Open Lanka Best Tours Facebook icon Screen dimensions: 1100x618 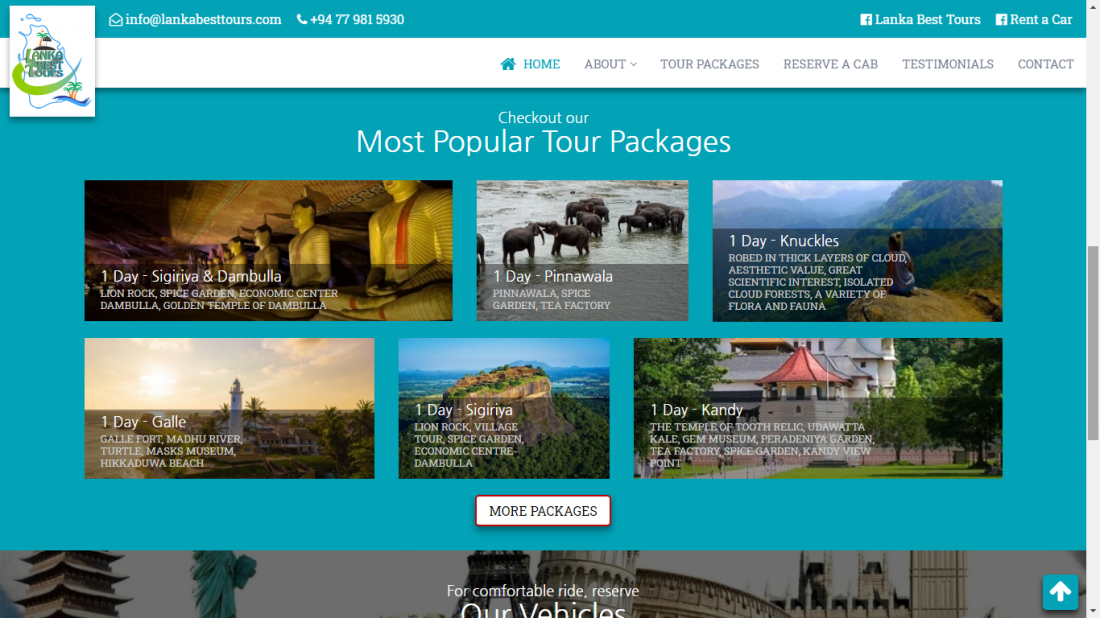point(866,20)
